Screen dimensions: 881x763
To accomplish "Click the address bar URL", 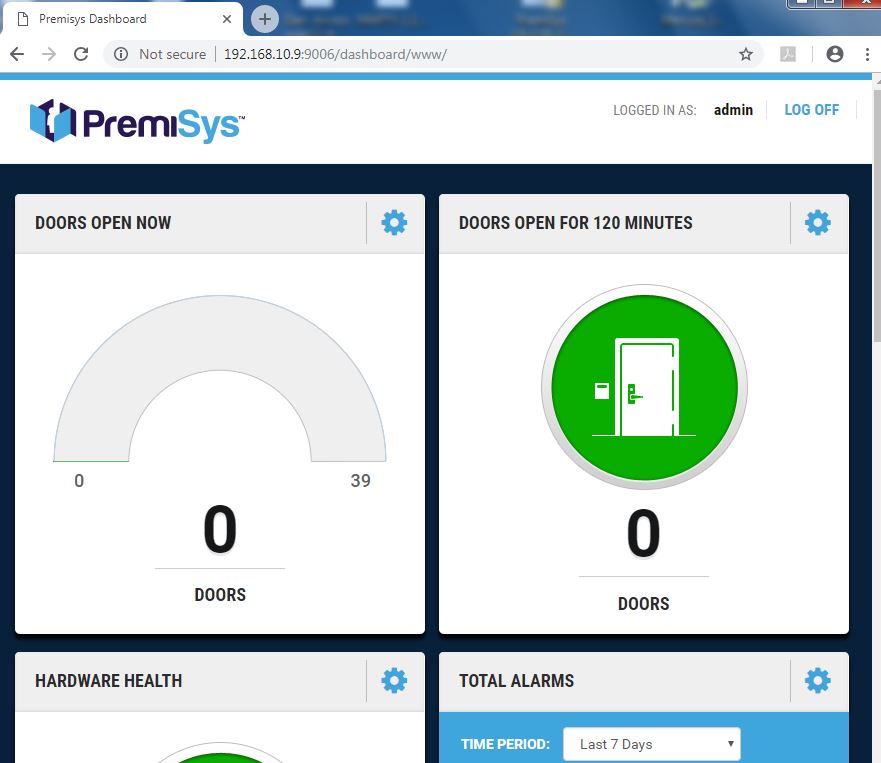I will coord(335,54).
